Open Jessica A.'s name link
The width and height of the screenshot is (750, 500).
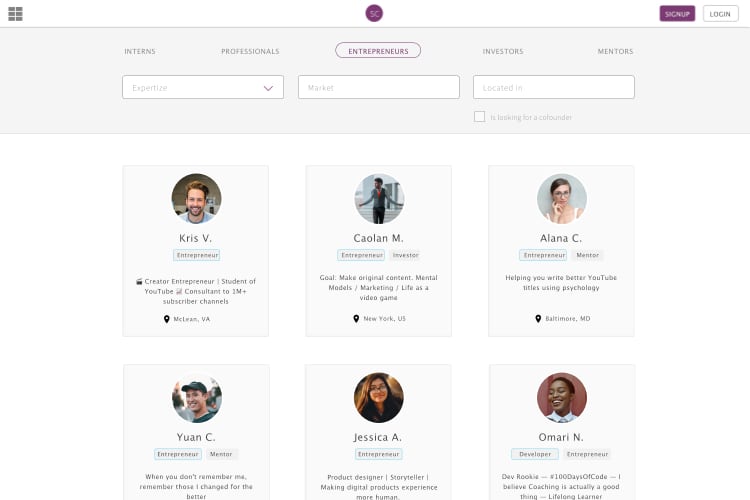378,437
